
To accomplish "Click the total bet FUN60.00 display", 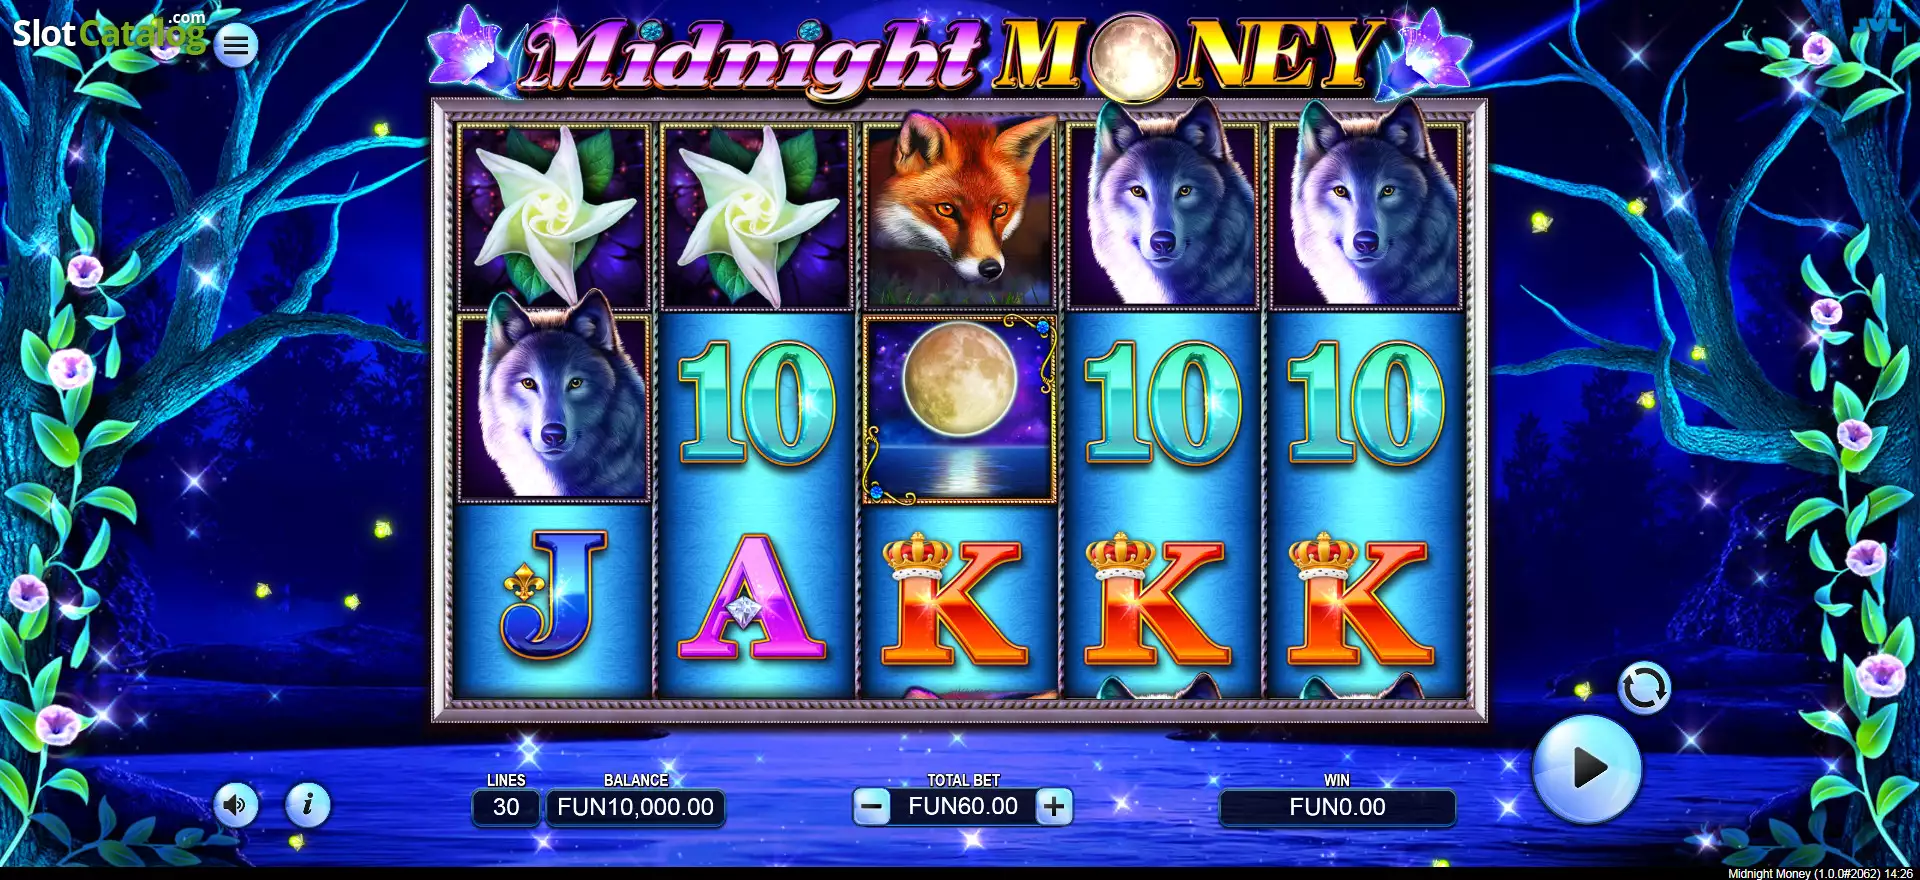I will [x=963, y=806].
